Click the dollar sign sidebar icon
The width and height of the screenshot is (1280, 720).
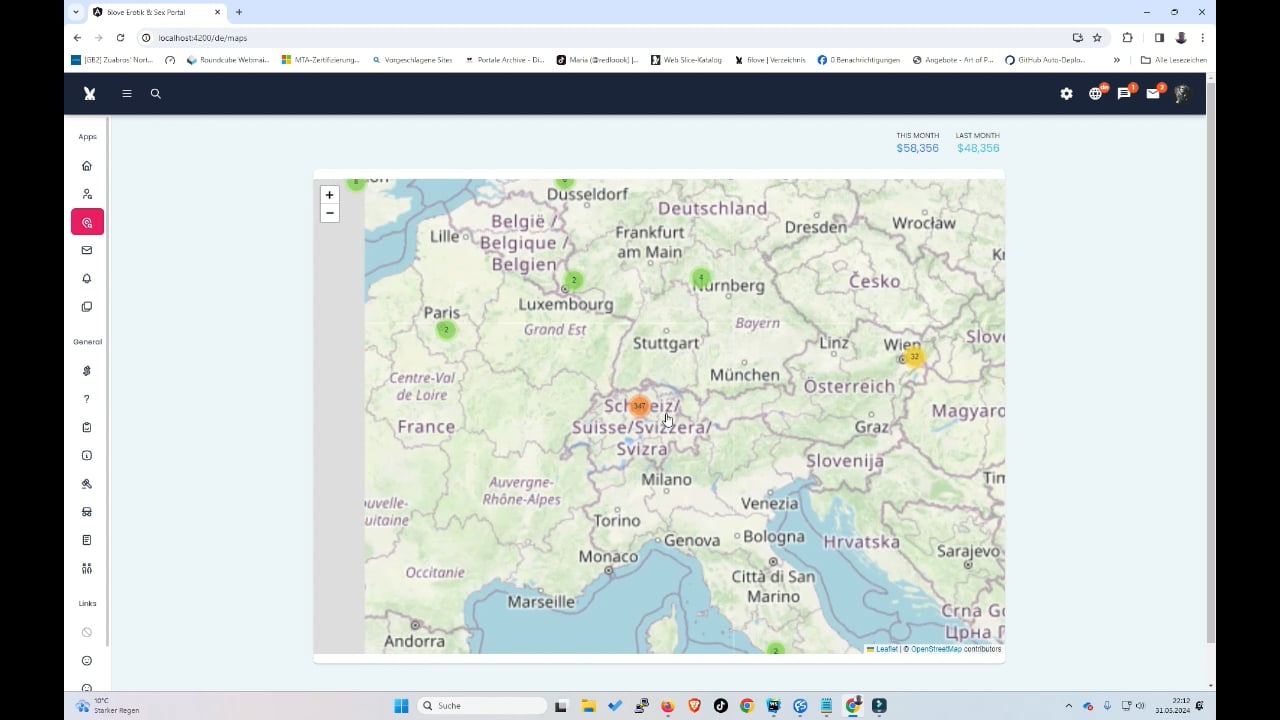click(87, 371)
